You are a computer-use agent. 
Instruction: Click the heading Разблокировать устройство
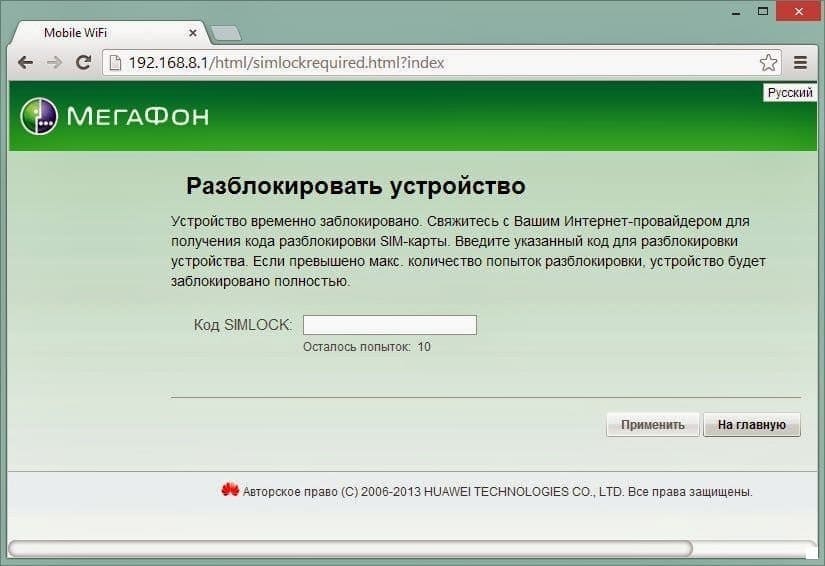(356, 186)
